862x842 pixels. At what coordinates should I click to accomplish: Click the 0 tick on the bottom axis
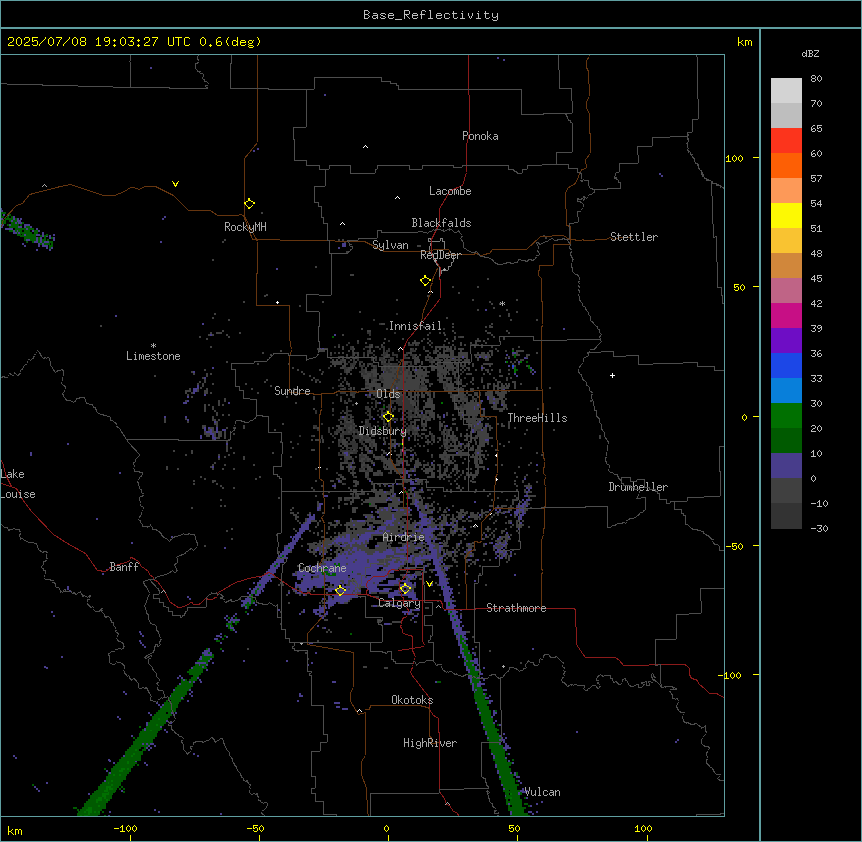386,828
